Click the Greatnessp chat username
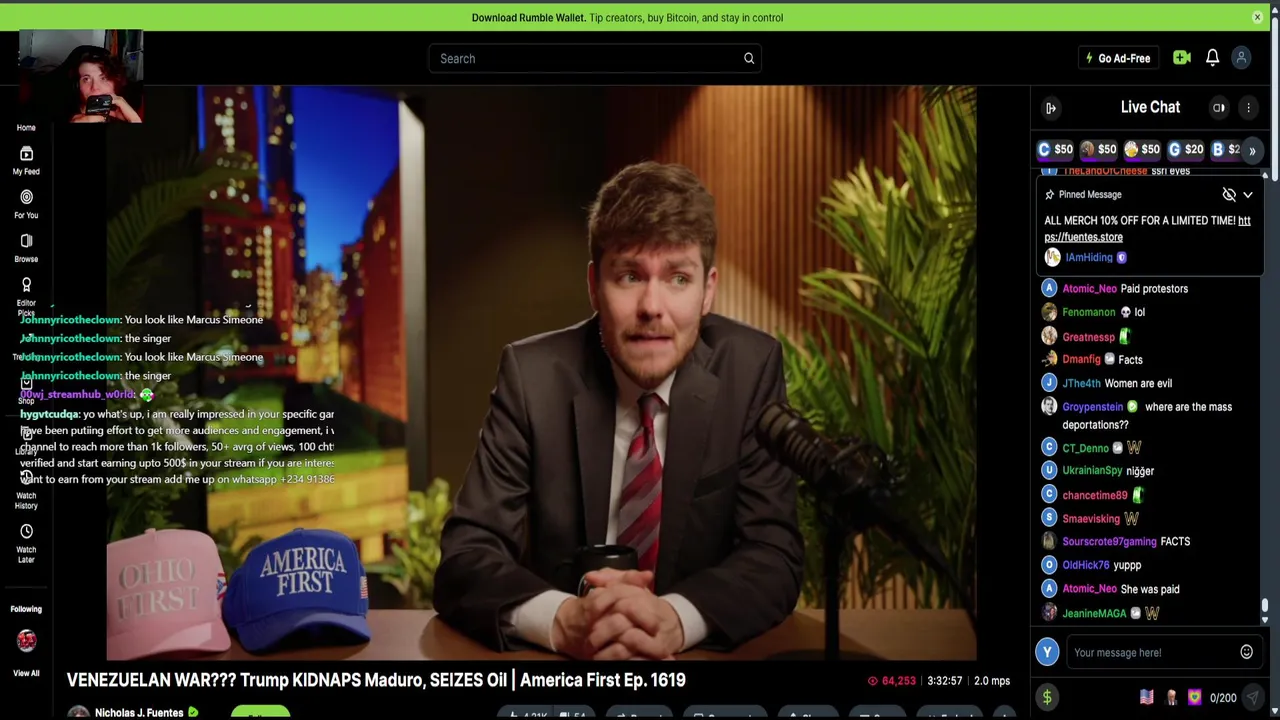This screenshot has width=1280, height=720. pyautogui.click(x=1088, y=337)
